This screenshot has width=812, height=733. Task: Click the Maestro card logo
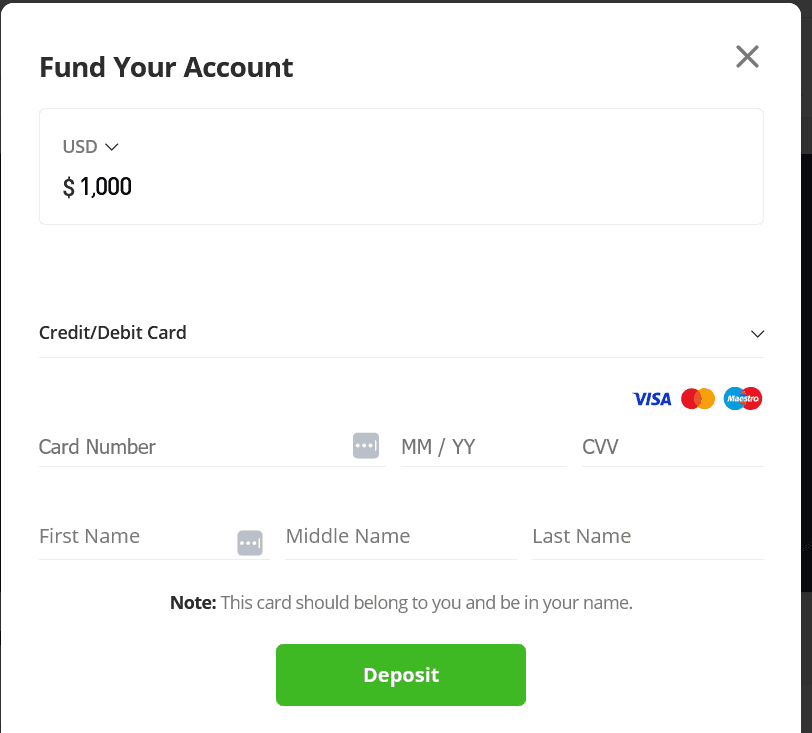pos(743,399)
